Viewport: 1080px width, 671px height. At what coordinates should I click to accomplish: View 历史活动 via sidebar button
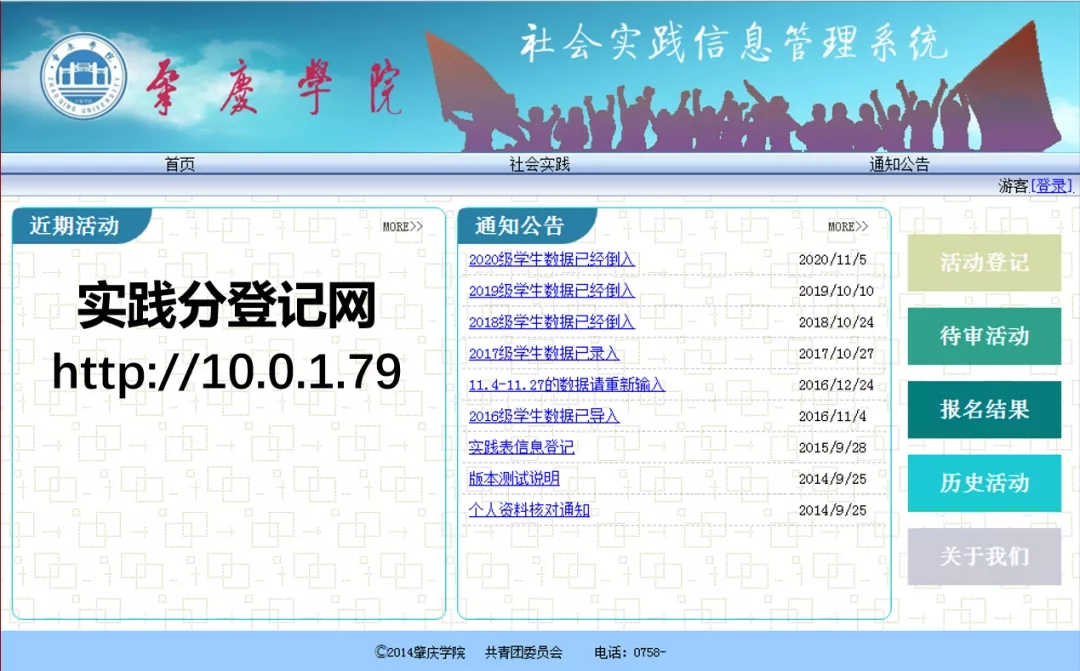coord(984,483)
